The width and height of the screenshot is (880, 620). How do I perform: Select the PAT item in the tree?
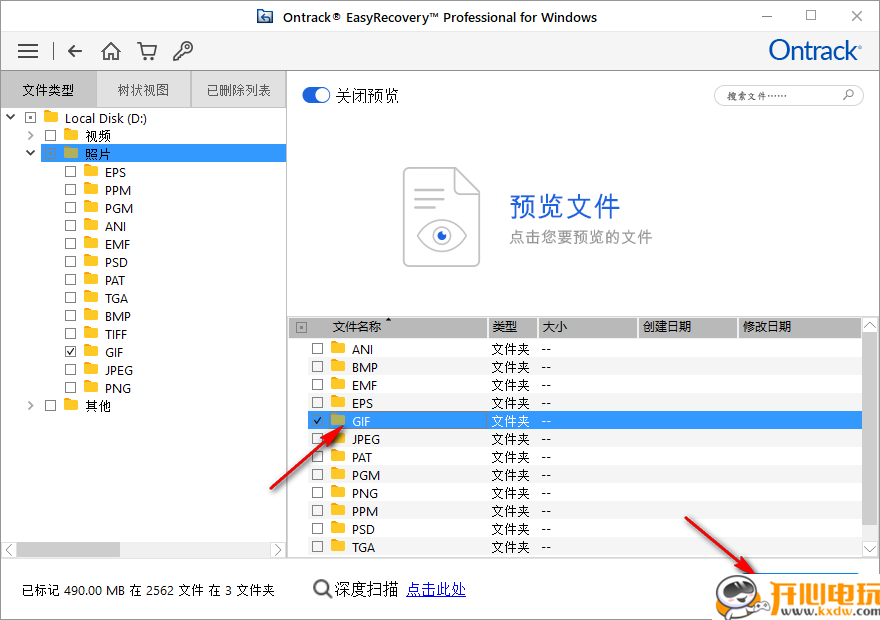click(115, 281)
